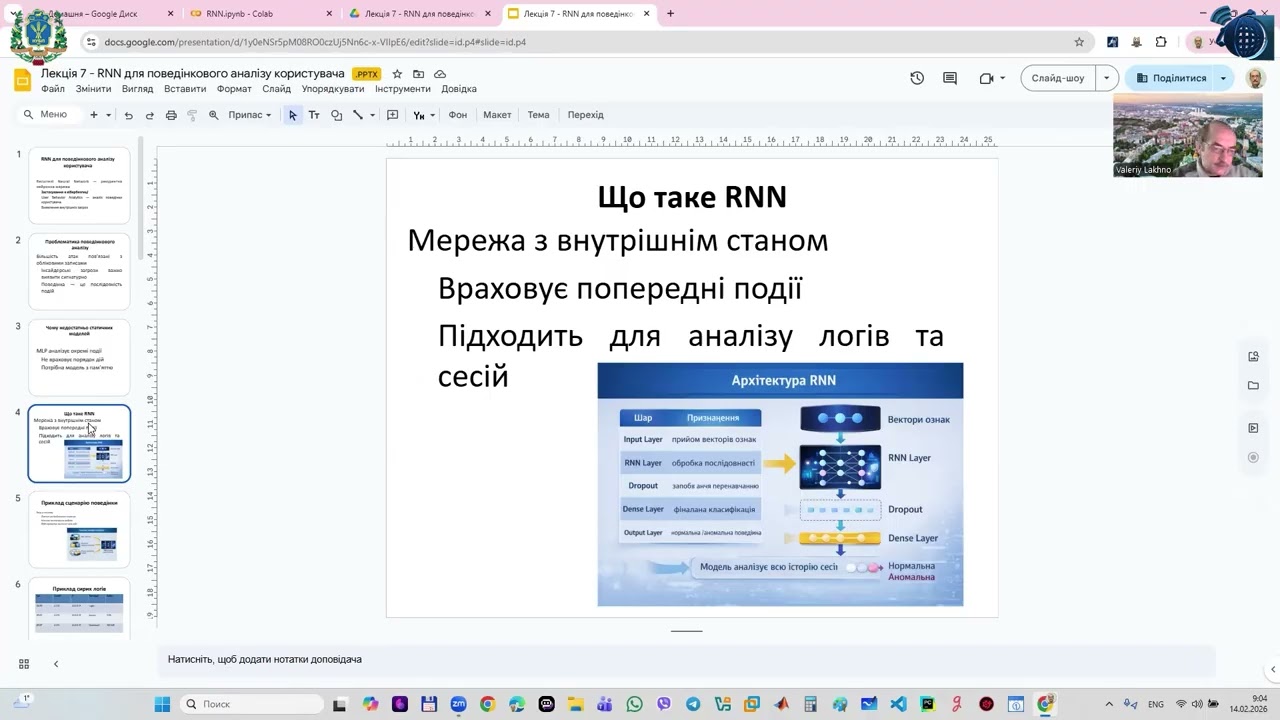
Task: Click the Windows Start button
Action: point(162,704)
